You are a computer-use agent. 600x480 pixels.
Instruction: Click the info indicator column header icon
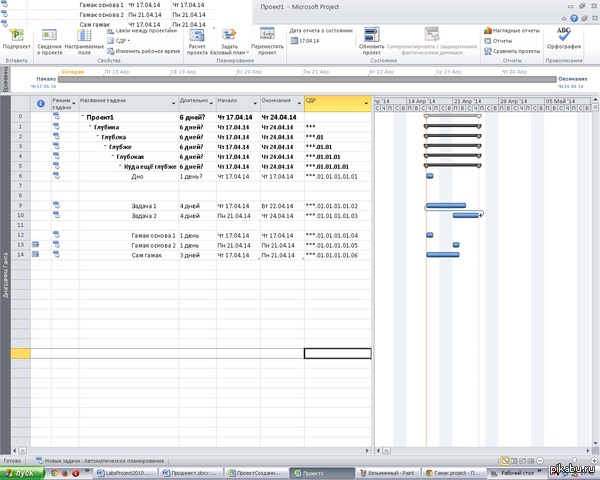tap(40, 102)
